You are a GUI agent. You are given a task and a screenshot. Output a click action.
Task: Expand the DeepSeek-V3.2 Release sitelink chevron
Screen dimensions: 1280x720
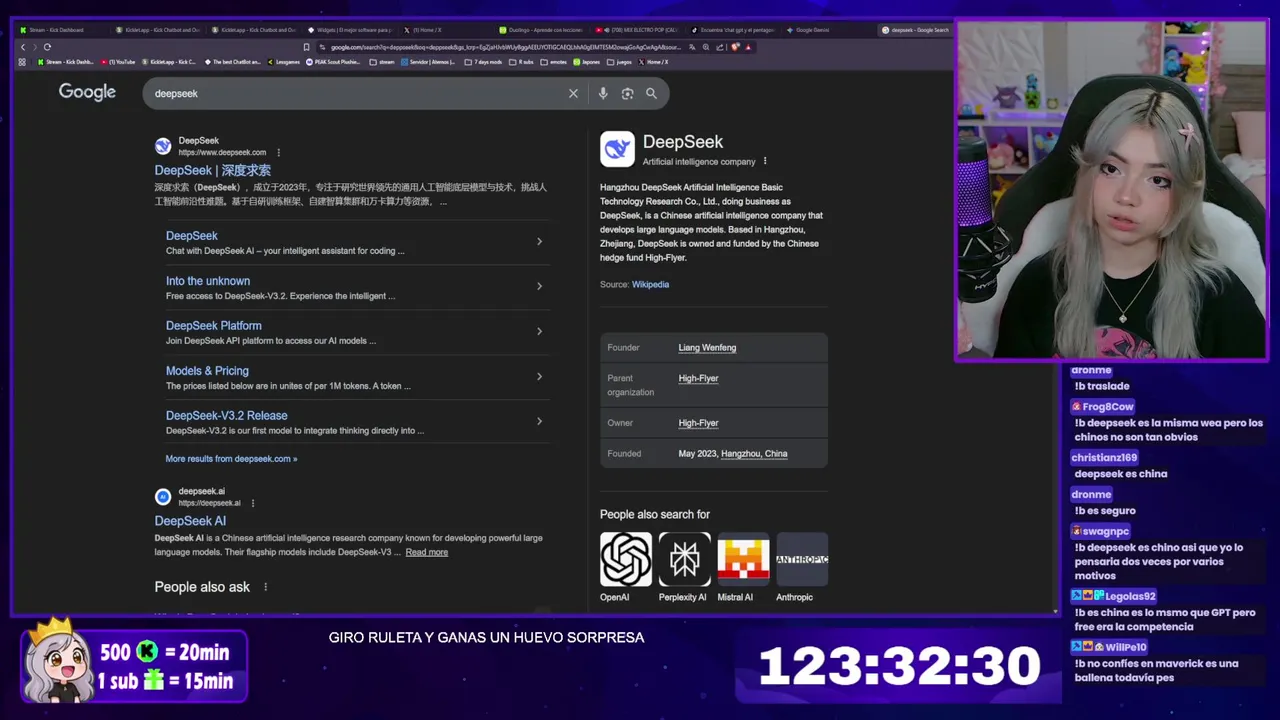(539, 421)
